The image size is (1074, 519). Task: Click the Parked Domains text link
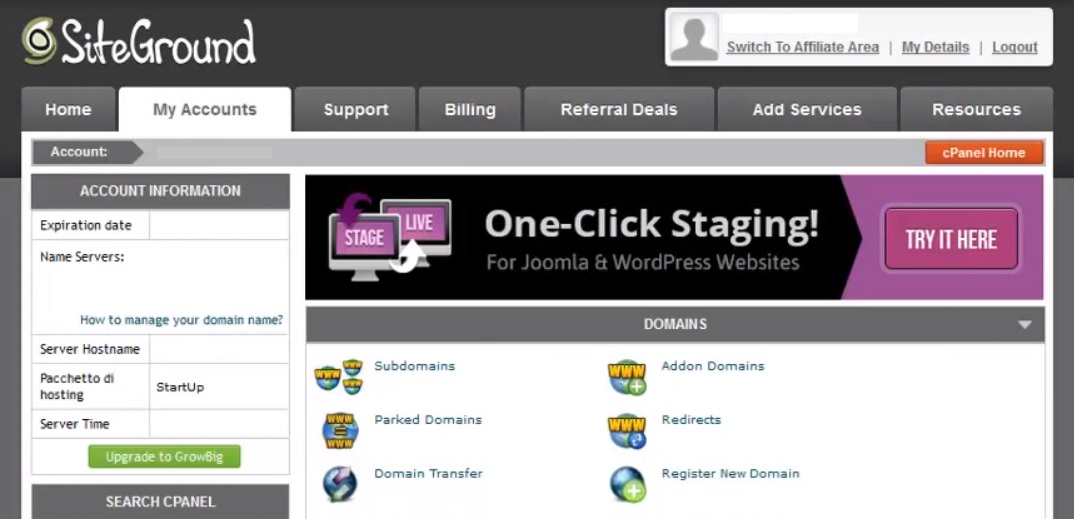(428, 420)
